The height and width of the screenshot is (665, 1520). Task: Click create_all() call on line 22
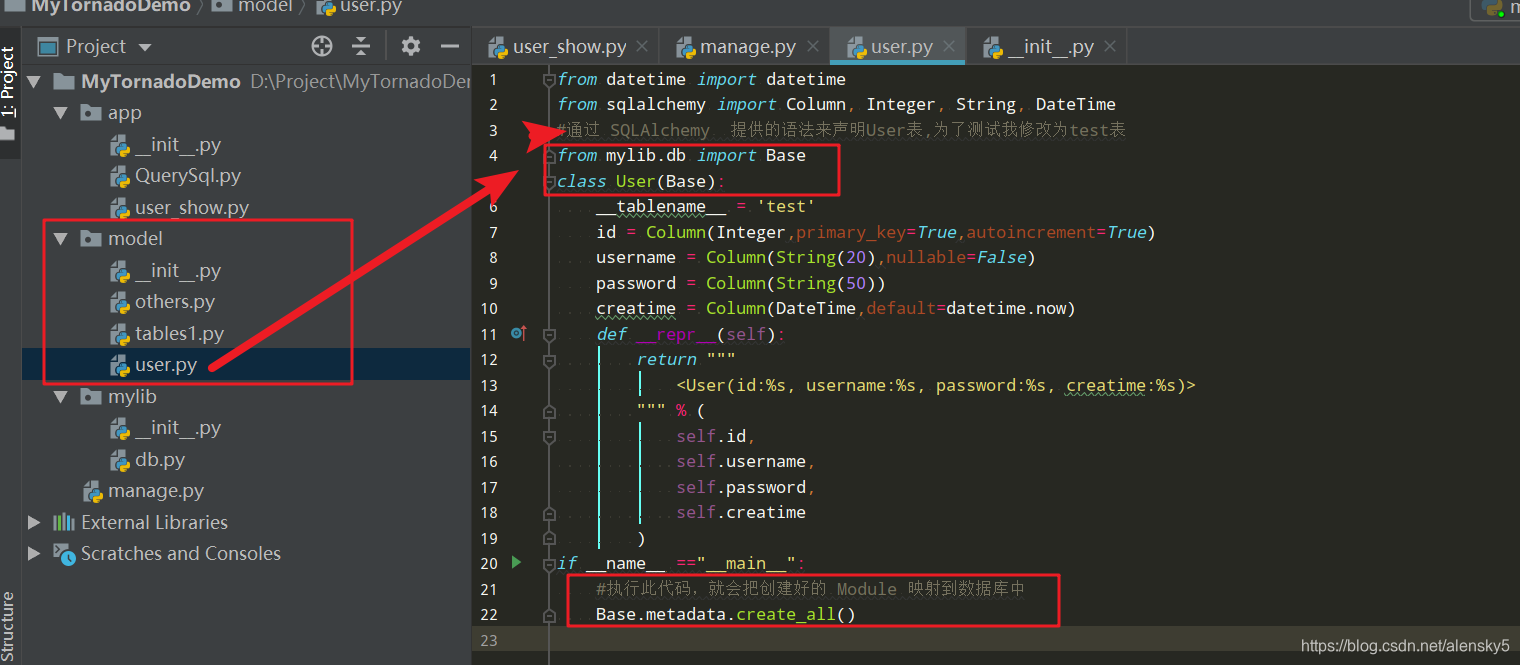coord(796,614)
